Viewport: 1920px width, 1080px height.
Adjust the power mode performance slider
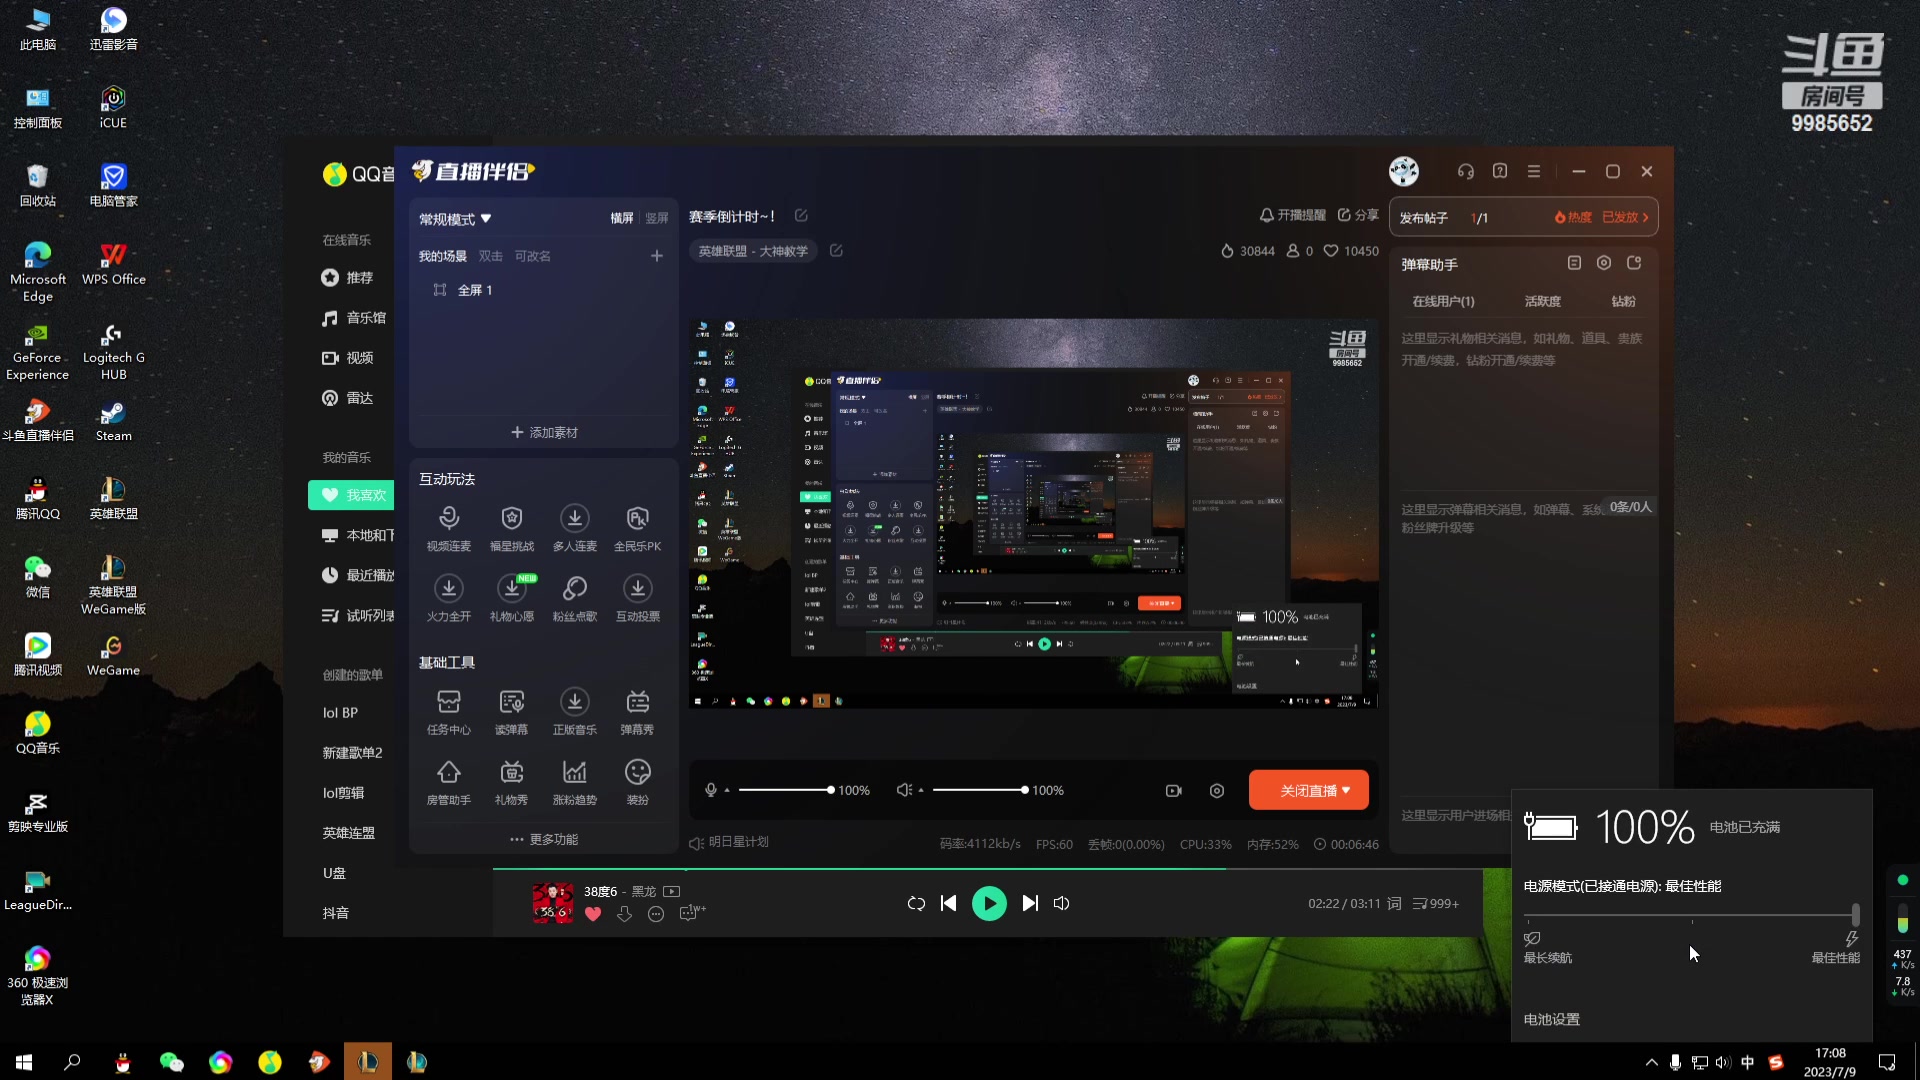1691,914
